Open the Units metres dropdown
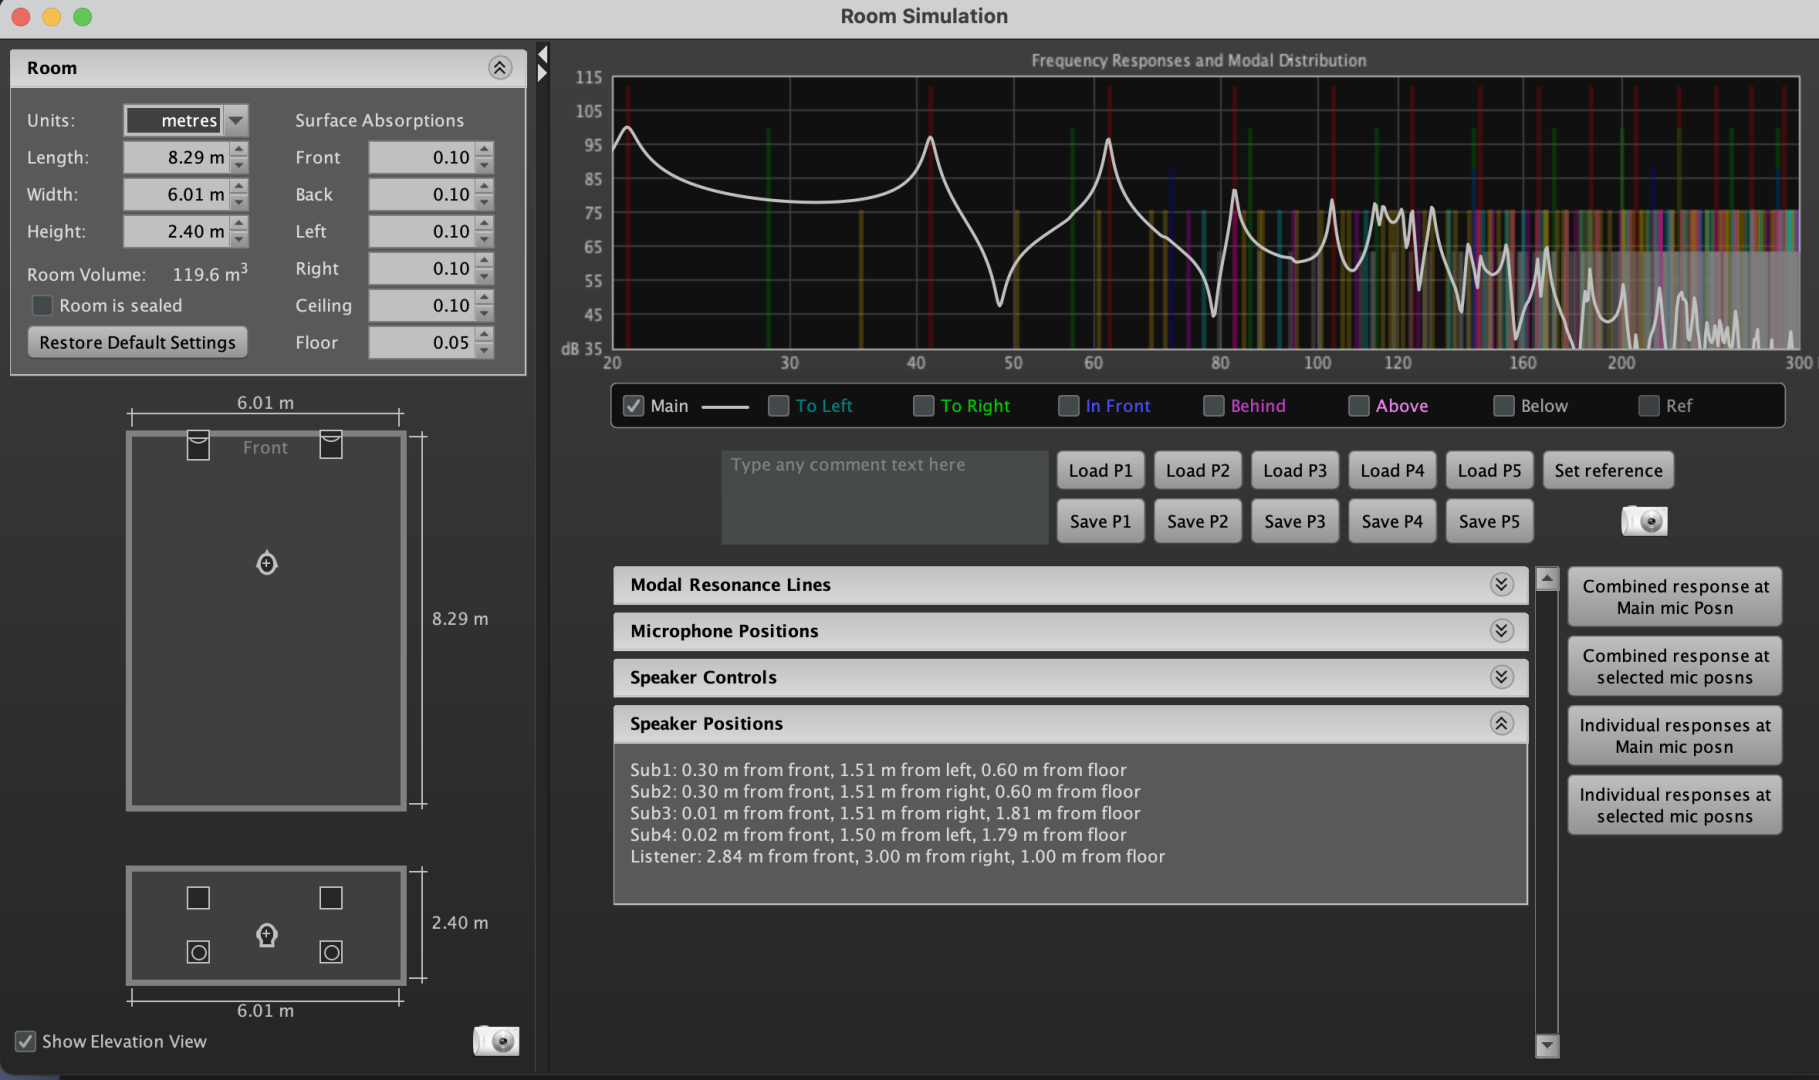The height and width of the screenshot is (1080, 1819). tap(236, 121)
